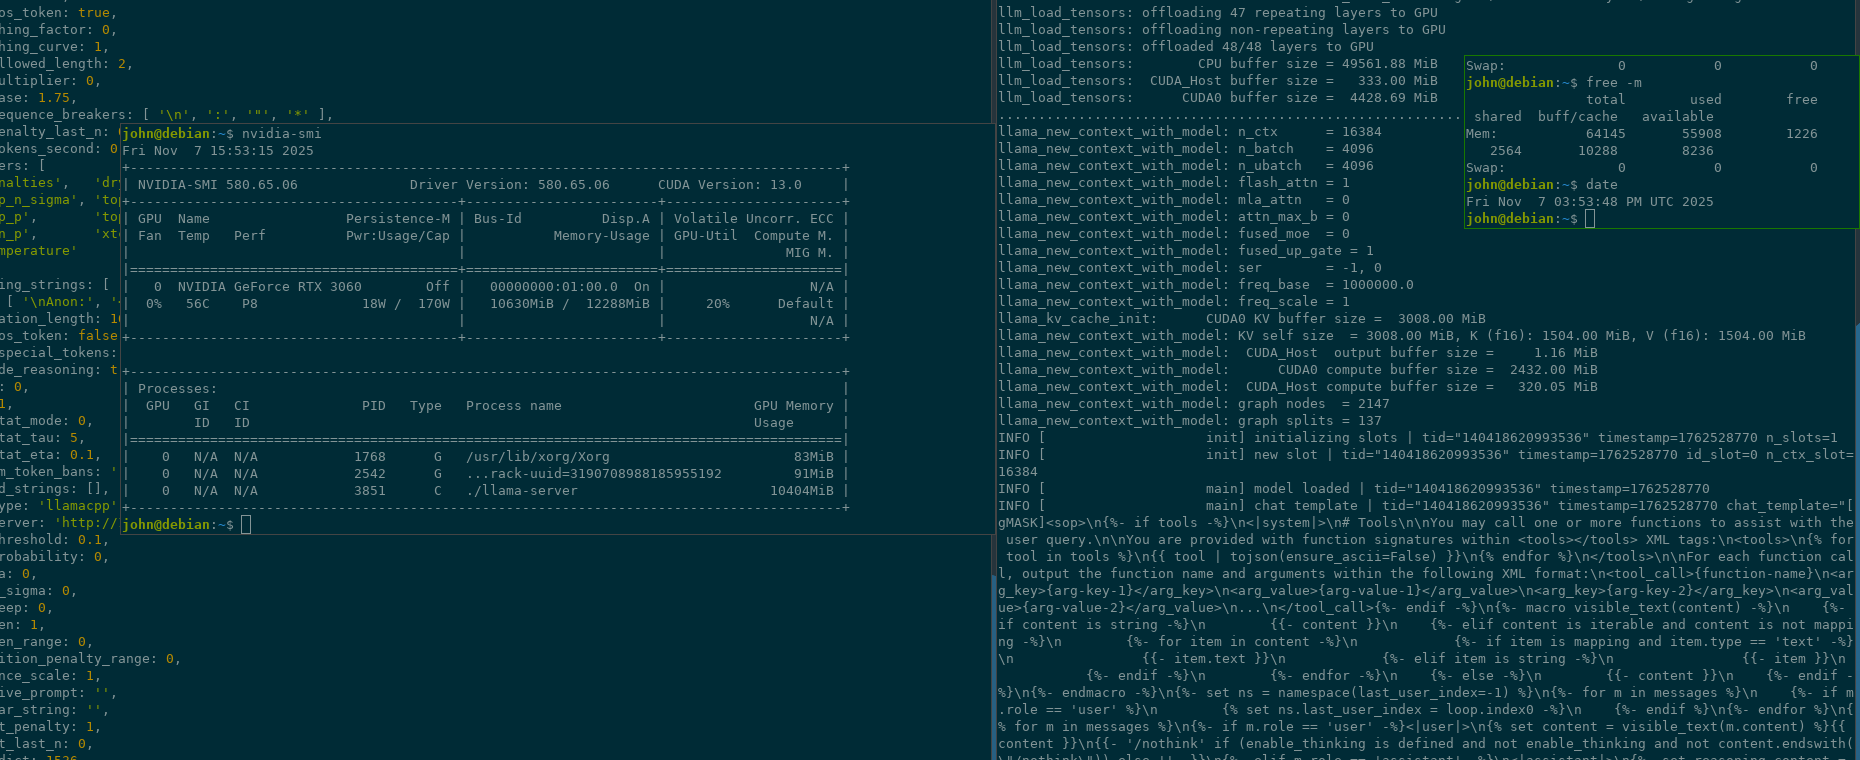The width and height of the screenshot is (1860, 760).
Task: Select 'initializing slots' in the INFO log
Action: click(1326, 438)
